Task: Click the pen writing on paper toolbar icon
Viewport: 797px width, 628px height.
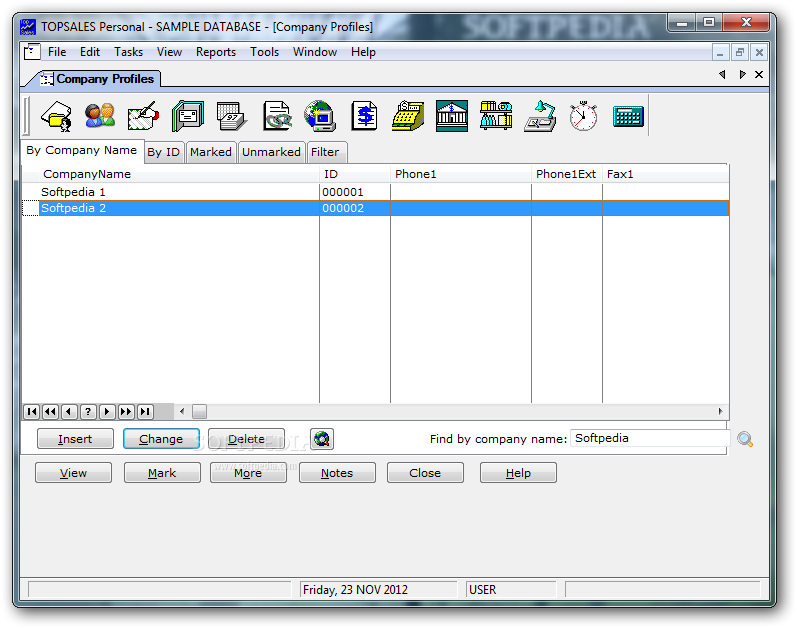Action: pos(144,116)
